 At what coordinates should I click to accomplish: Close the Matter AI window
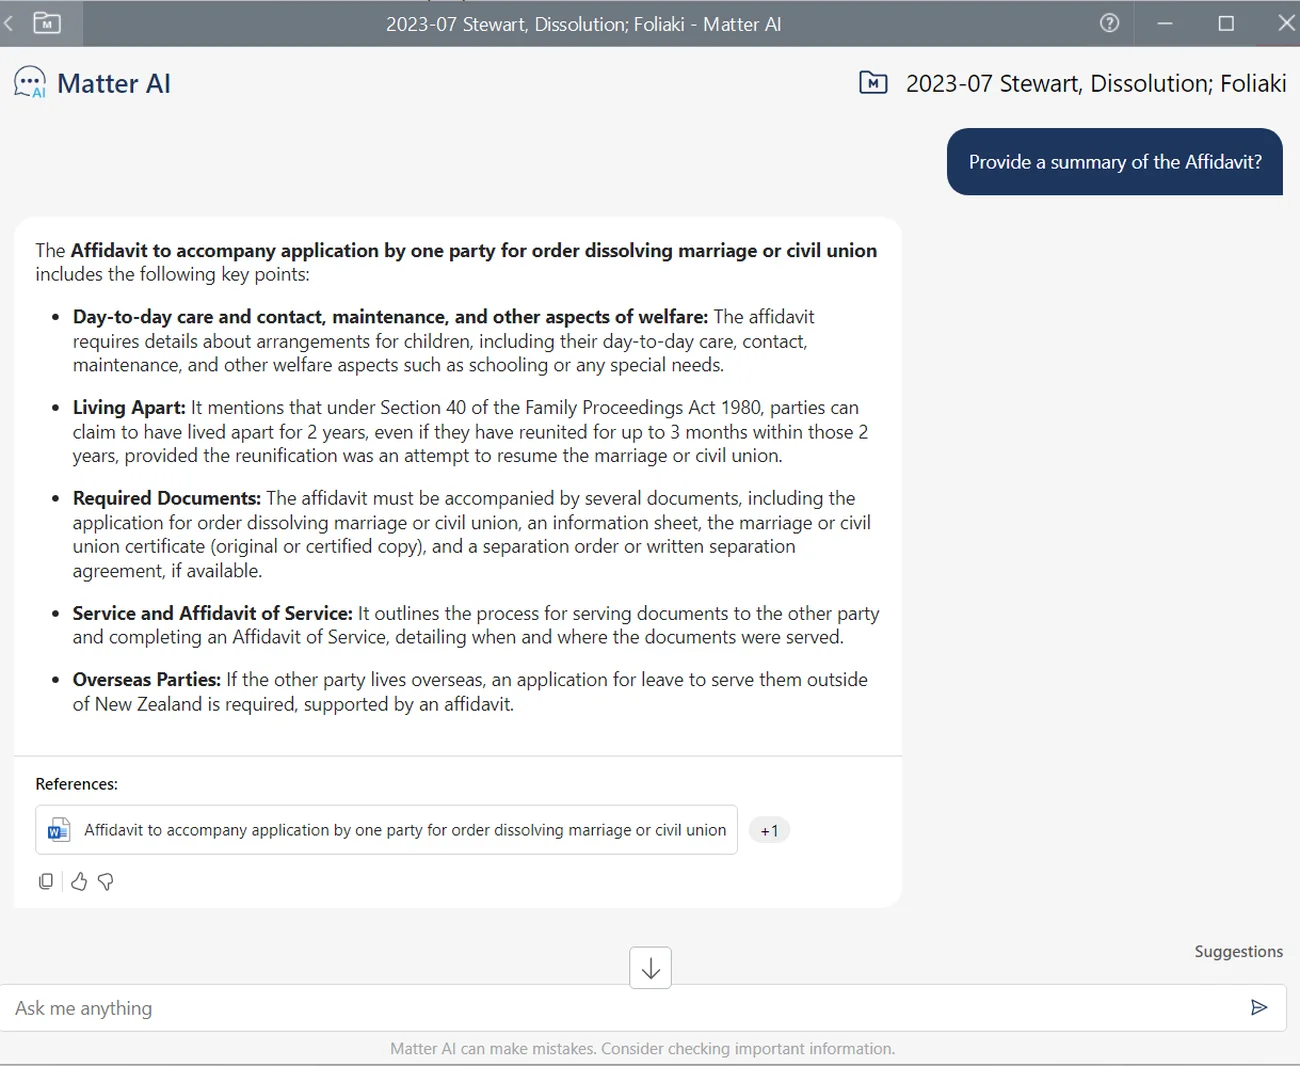tap(1286, 23)
